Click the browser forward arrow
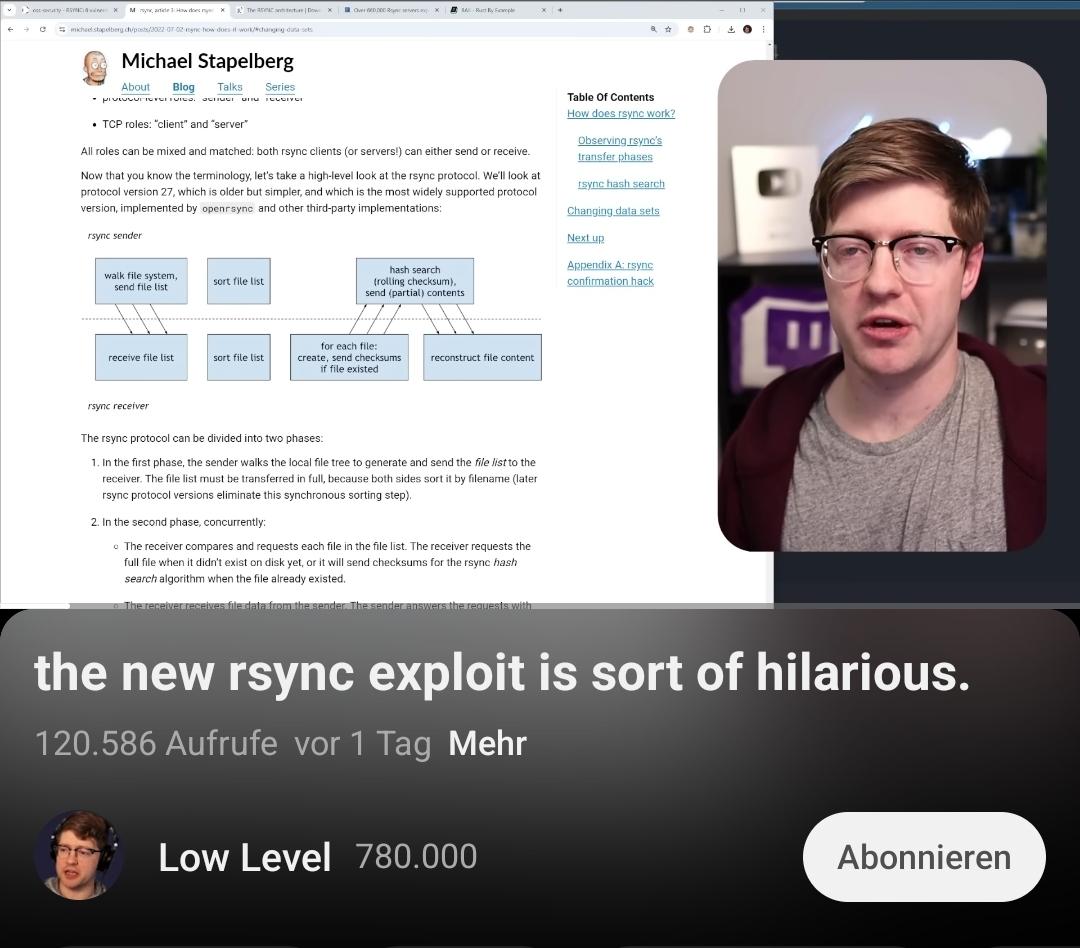Screen dimensions: 1080x948 (26, 30)
